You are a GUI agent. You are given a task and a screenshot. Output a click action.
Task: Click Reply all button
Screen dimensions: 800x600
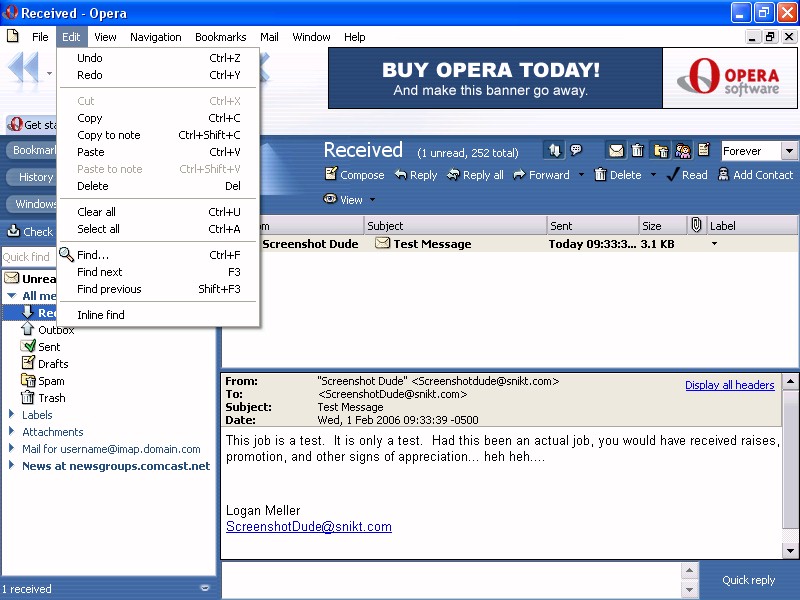pyautogui.click(x=475, y=175)
